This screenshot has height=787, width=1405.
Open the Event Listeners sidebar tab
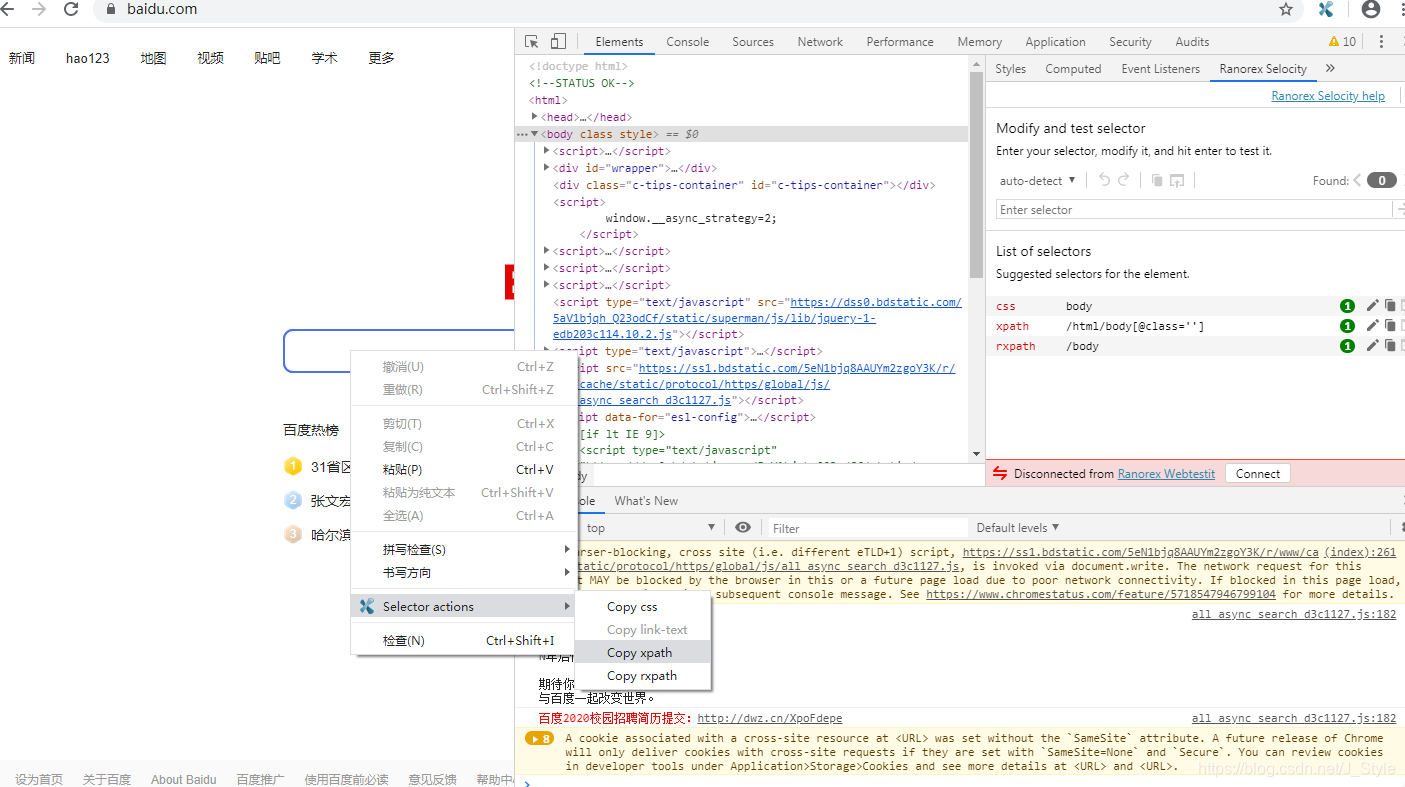pos(1160,69)
